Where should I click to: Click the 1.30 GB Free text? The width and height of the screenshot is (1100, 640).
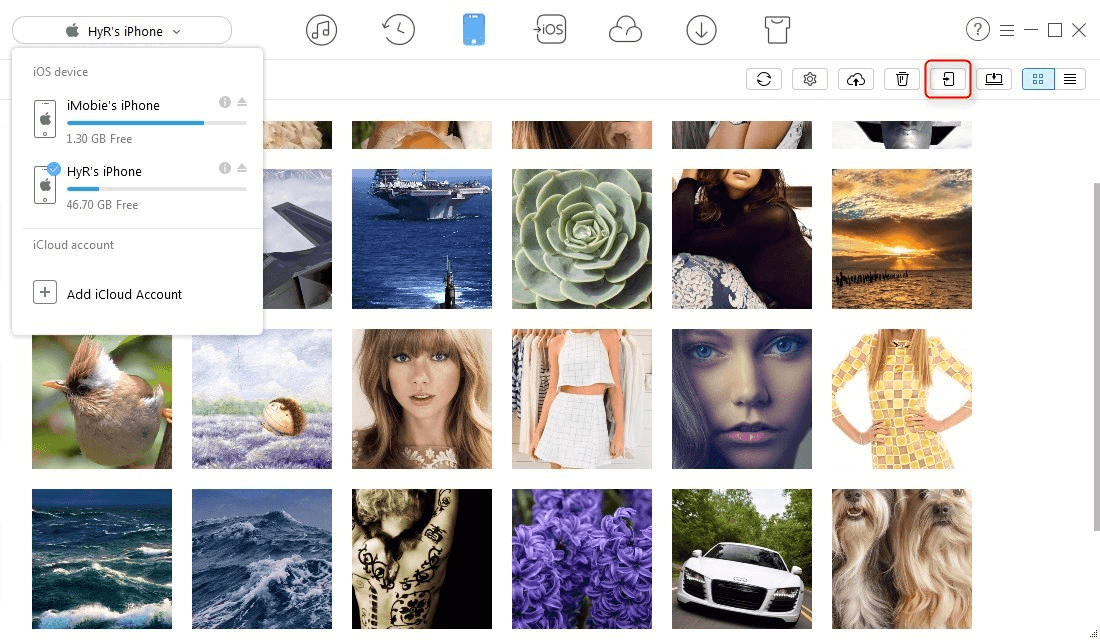[x=99, y=139]
